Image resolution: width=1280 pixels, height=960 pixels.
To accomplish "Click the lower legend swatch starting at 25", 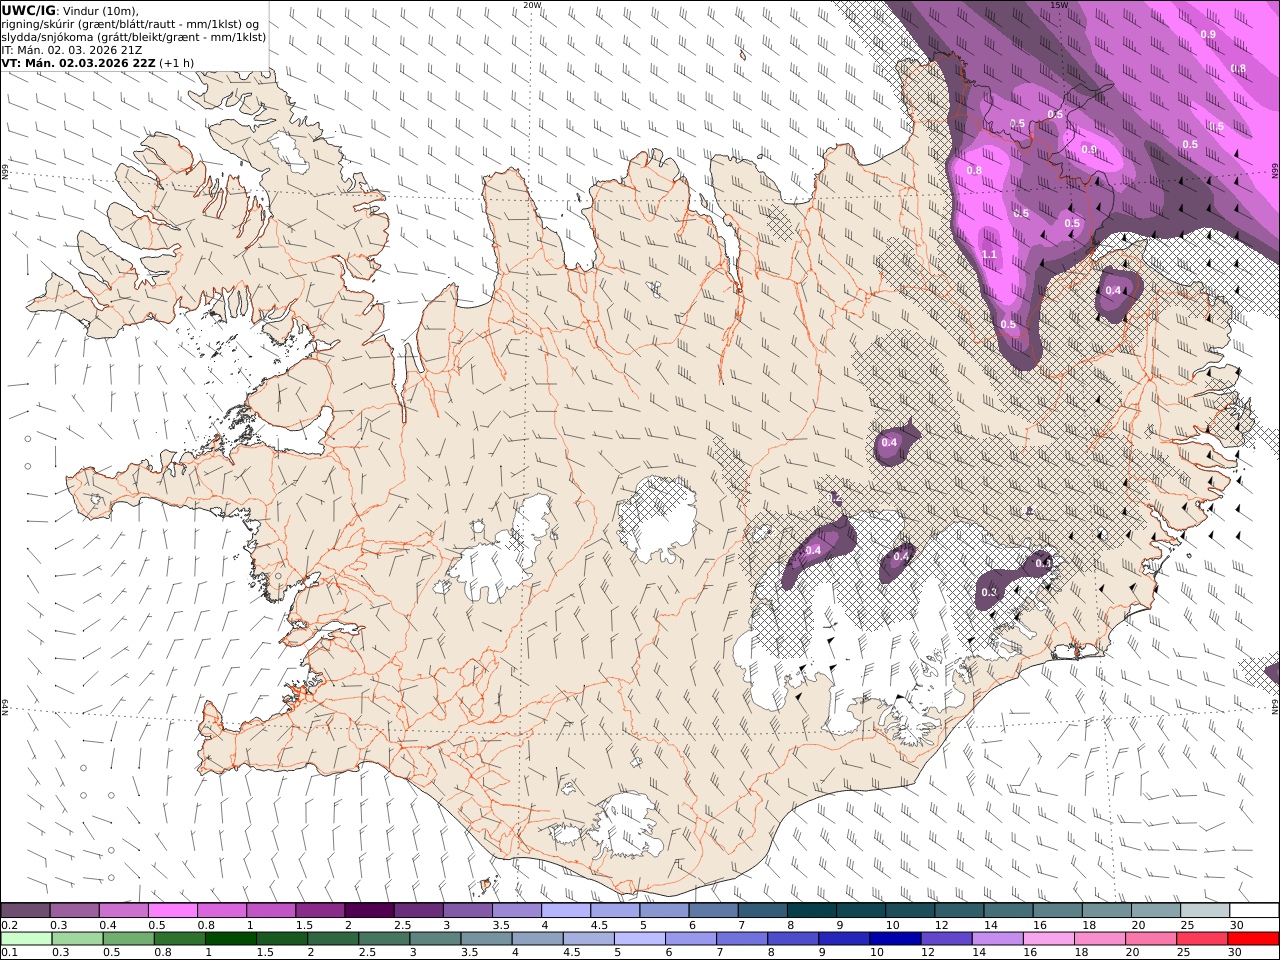I will point(1202,938).
